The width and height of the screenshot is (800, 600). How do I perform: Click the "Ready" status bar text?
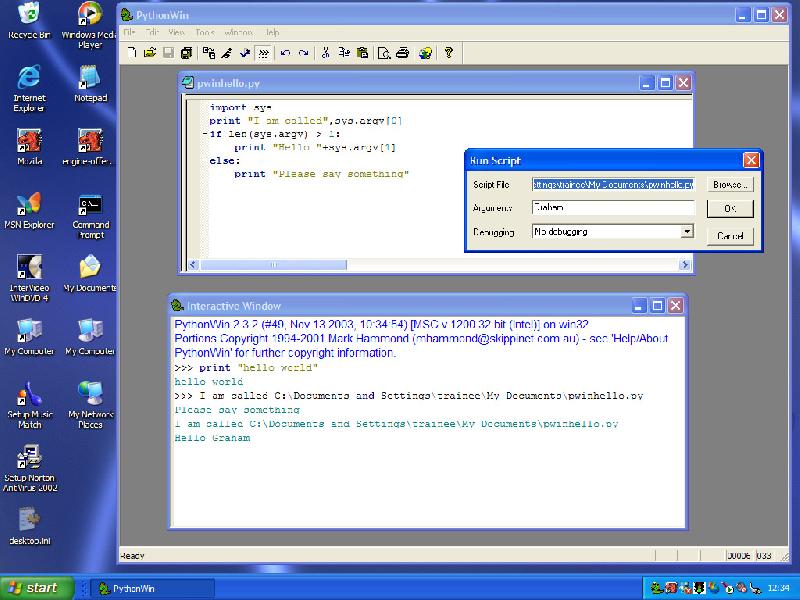(132, 556)
